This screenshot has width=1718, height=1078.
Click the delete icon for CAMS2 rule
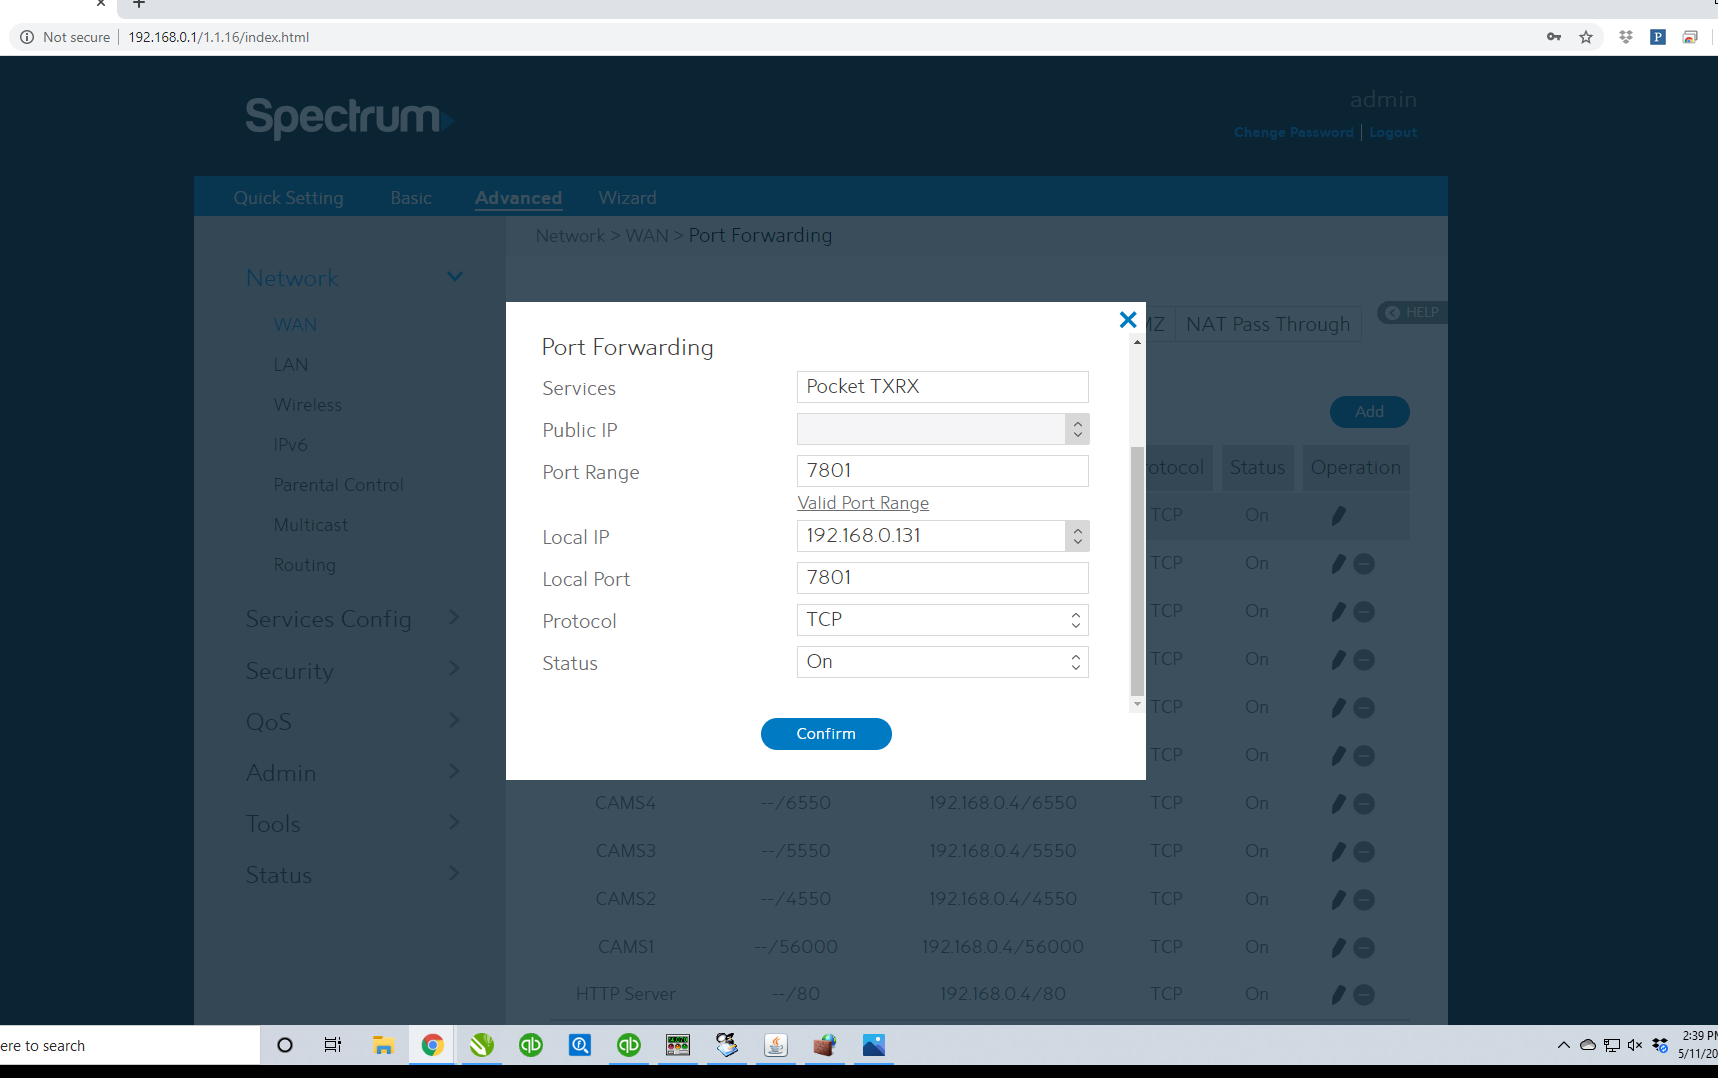coord(1364,899)
